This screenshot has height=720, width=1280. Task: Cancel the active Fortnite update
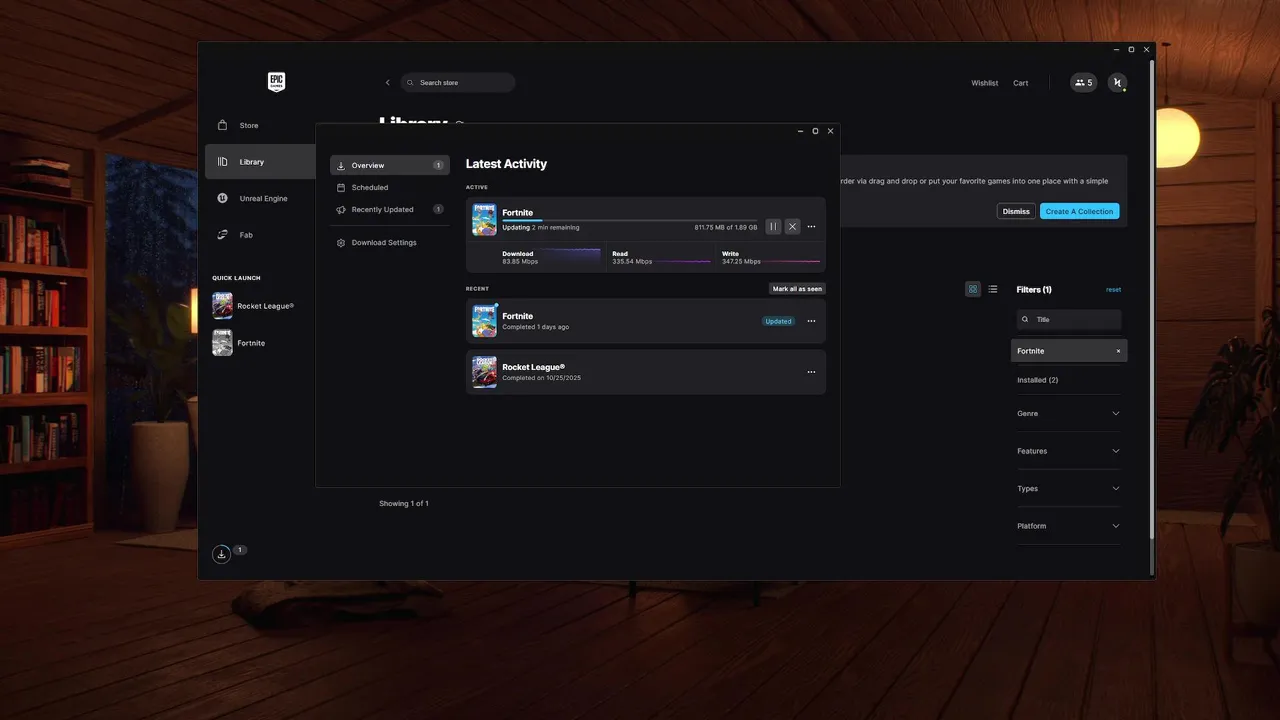click(x=792, y=227)
